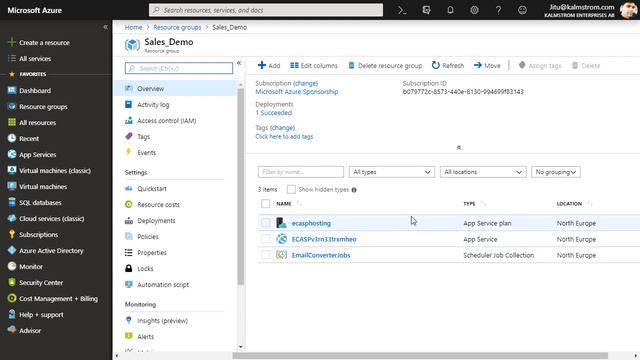This screenshot has width=640, height=360.
Task: Open Access control (IAM)
Action: pos(167,121)
